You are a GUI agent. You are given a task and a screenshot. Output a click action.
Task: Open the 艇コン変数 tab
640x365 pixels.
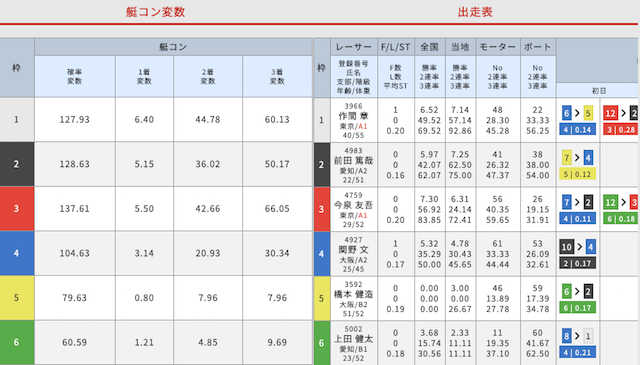[x=156, y=12]
